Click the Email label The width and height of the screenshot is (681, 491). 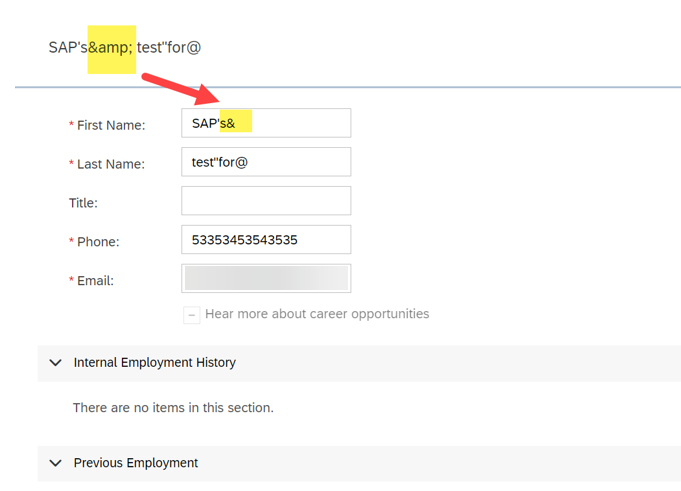coord(95,281)
